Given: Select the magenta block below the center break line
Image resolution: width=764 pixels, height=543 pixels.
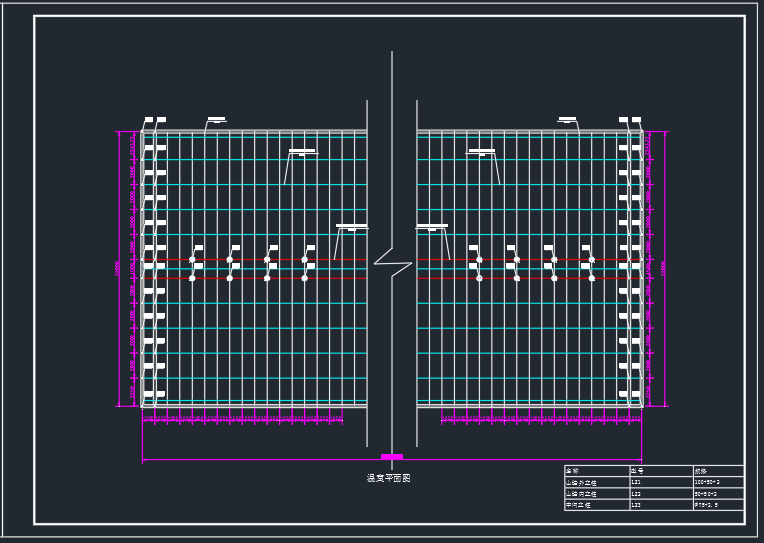Looking at the screenshot, I should [392, 457].
